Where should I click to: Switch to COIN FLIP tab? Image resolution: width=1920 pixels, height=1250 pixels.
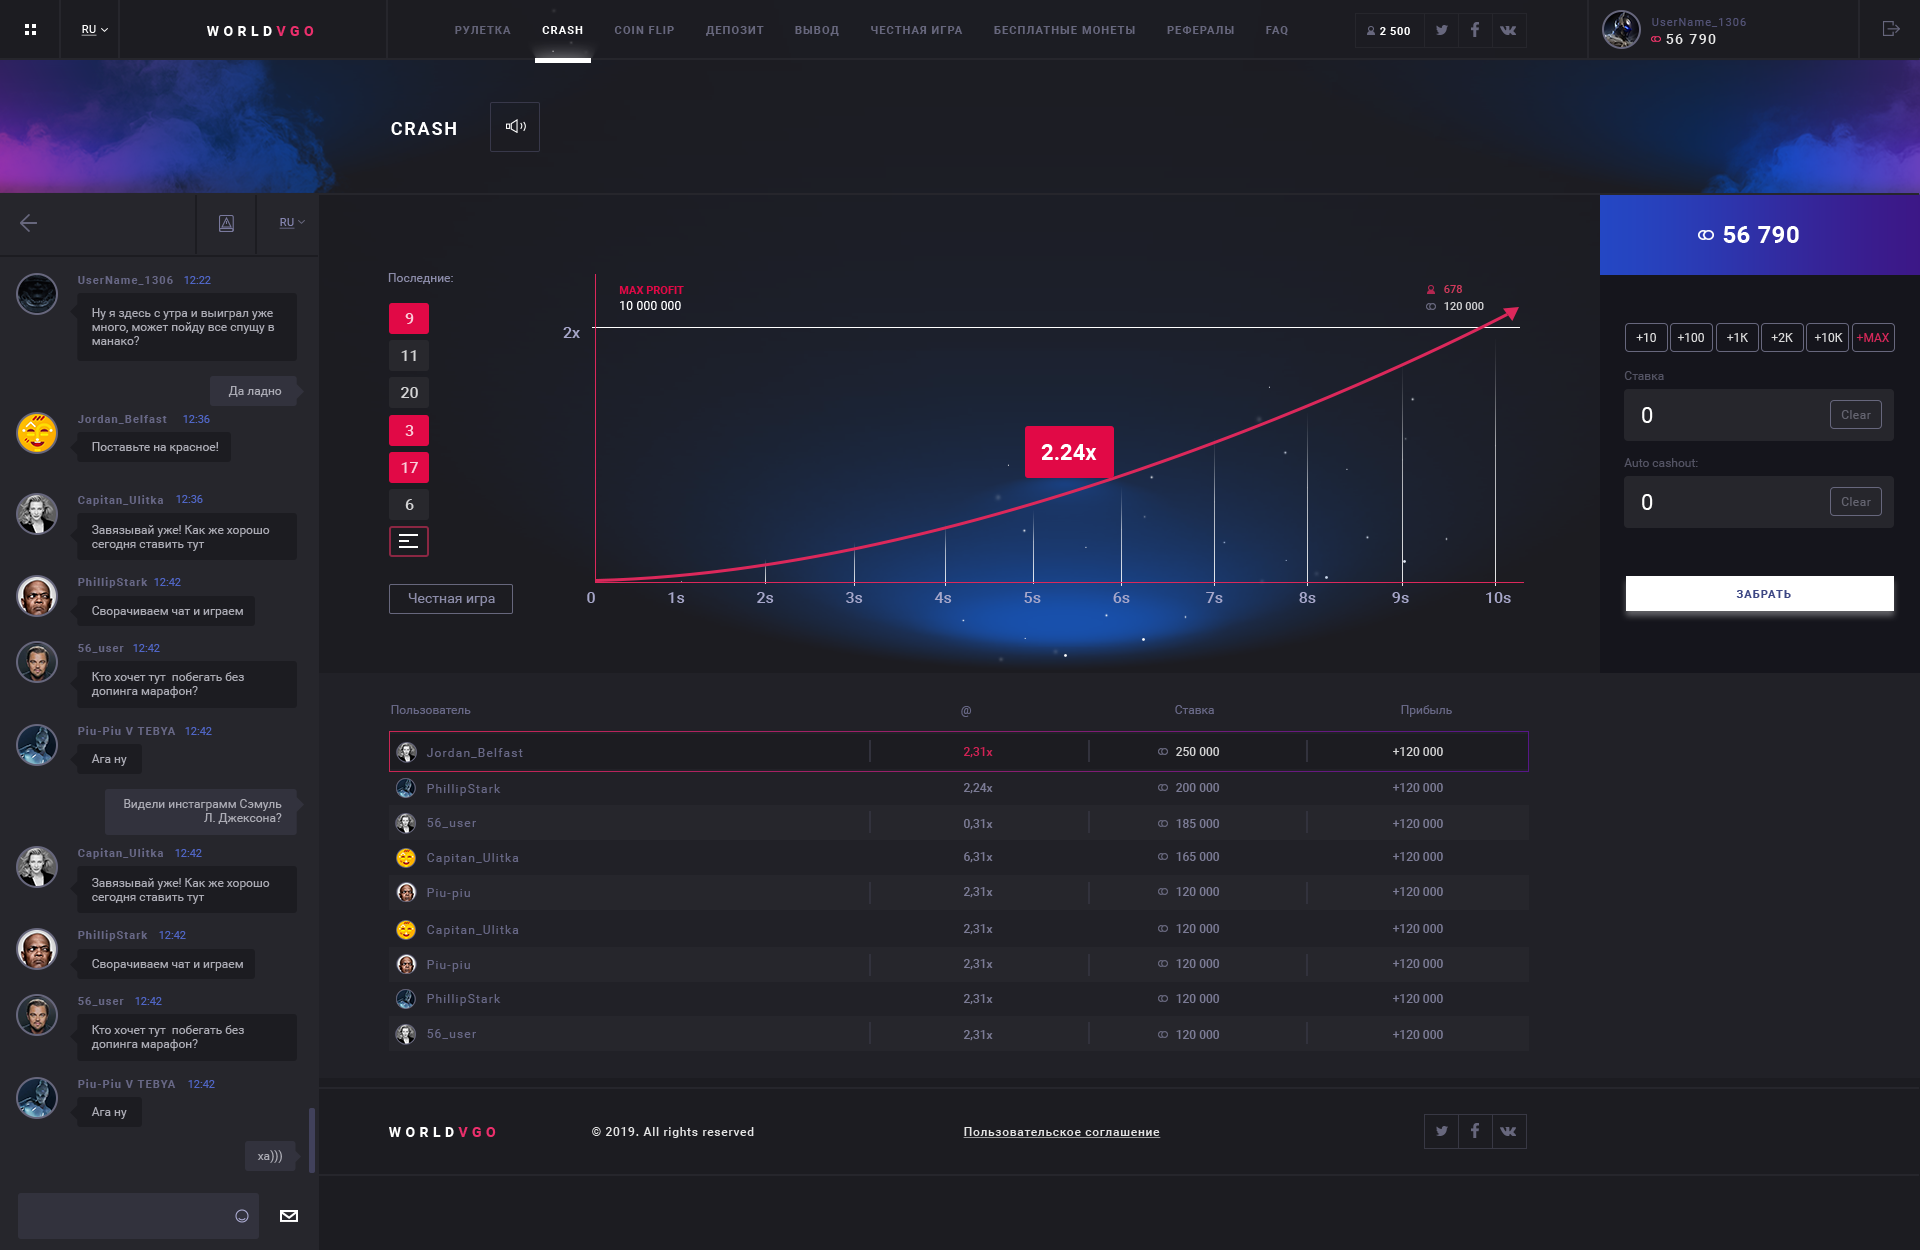pyautogui.click(x=644, y=31)
